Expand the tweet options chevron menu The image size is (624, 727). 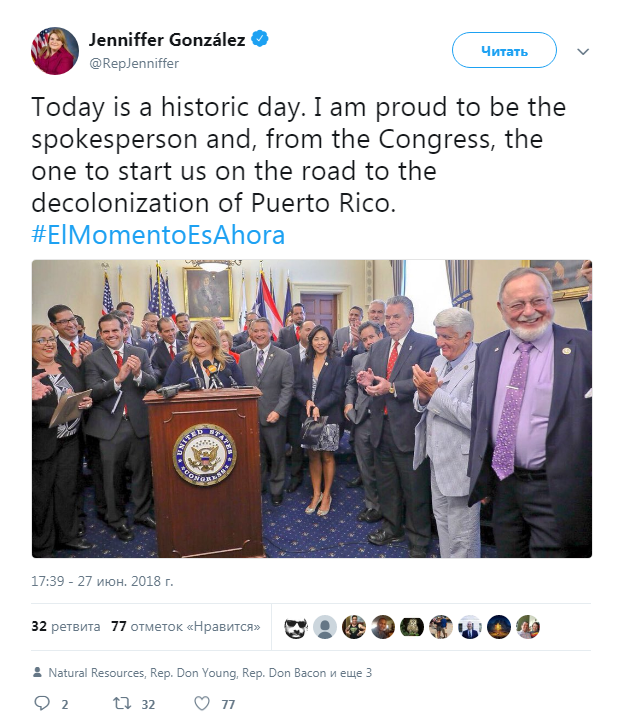(x=584, y=51)
